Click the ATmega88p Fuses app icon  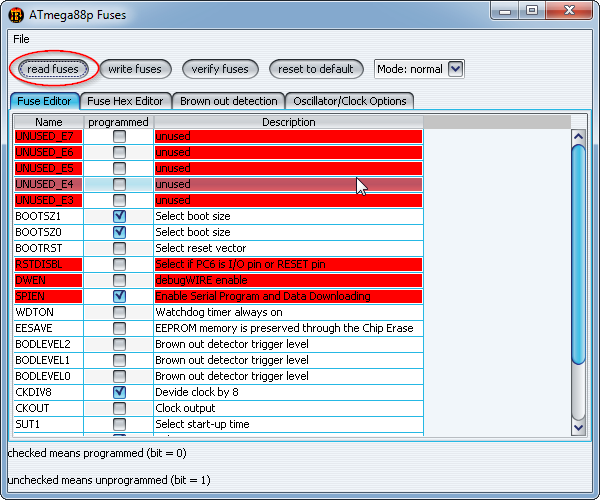click(x=16, y=15)
